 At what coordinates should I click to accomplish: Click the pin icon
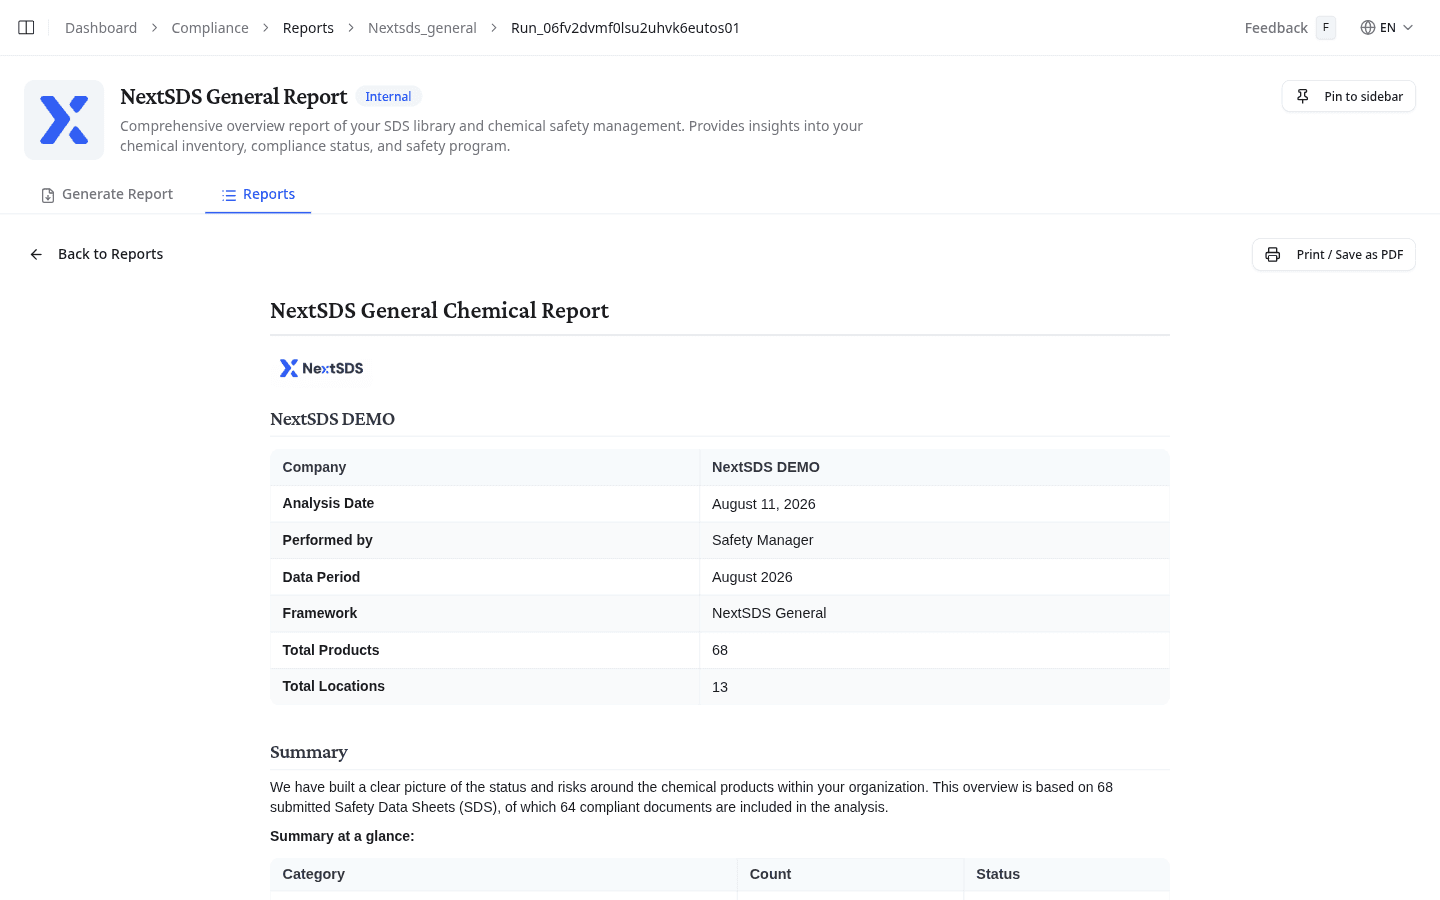[1303, 96]
